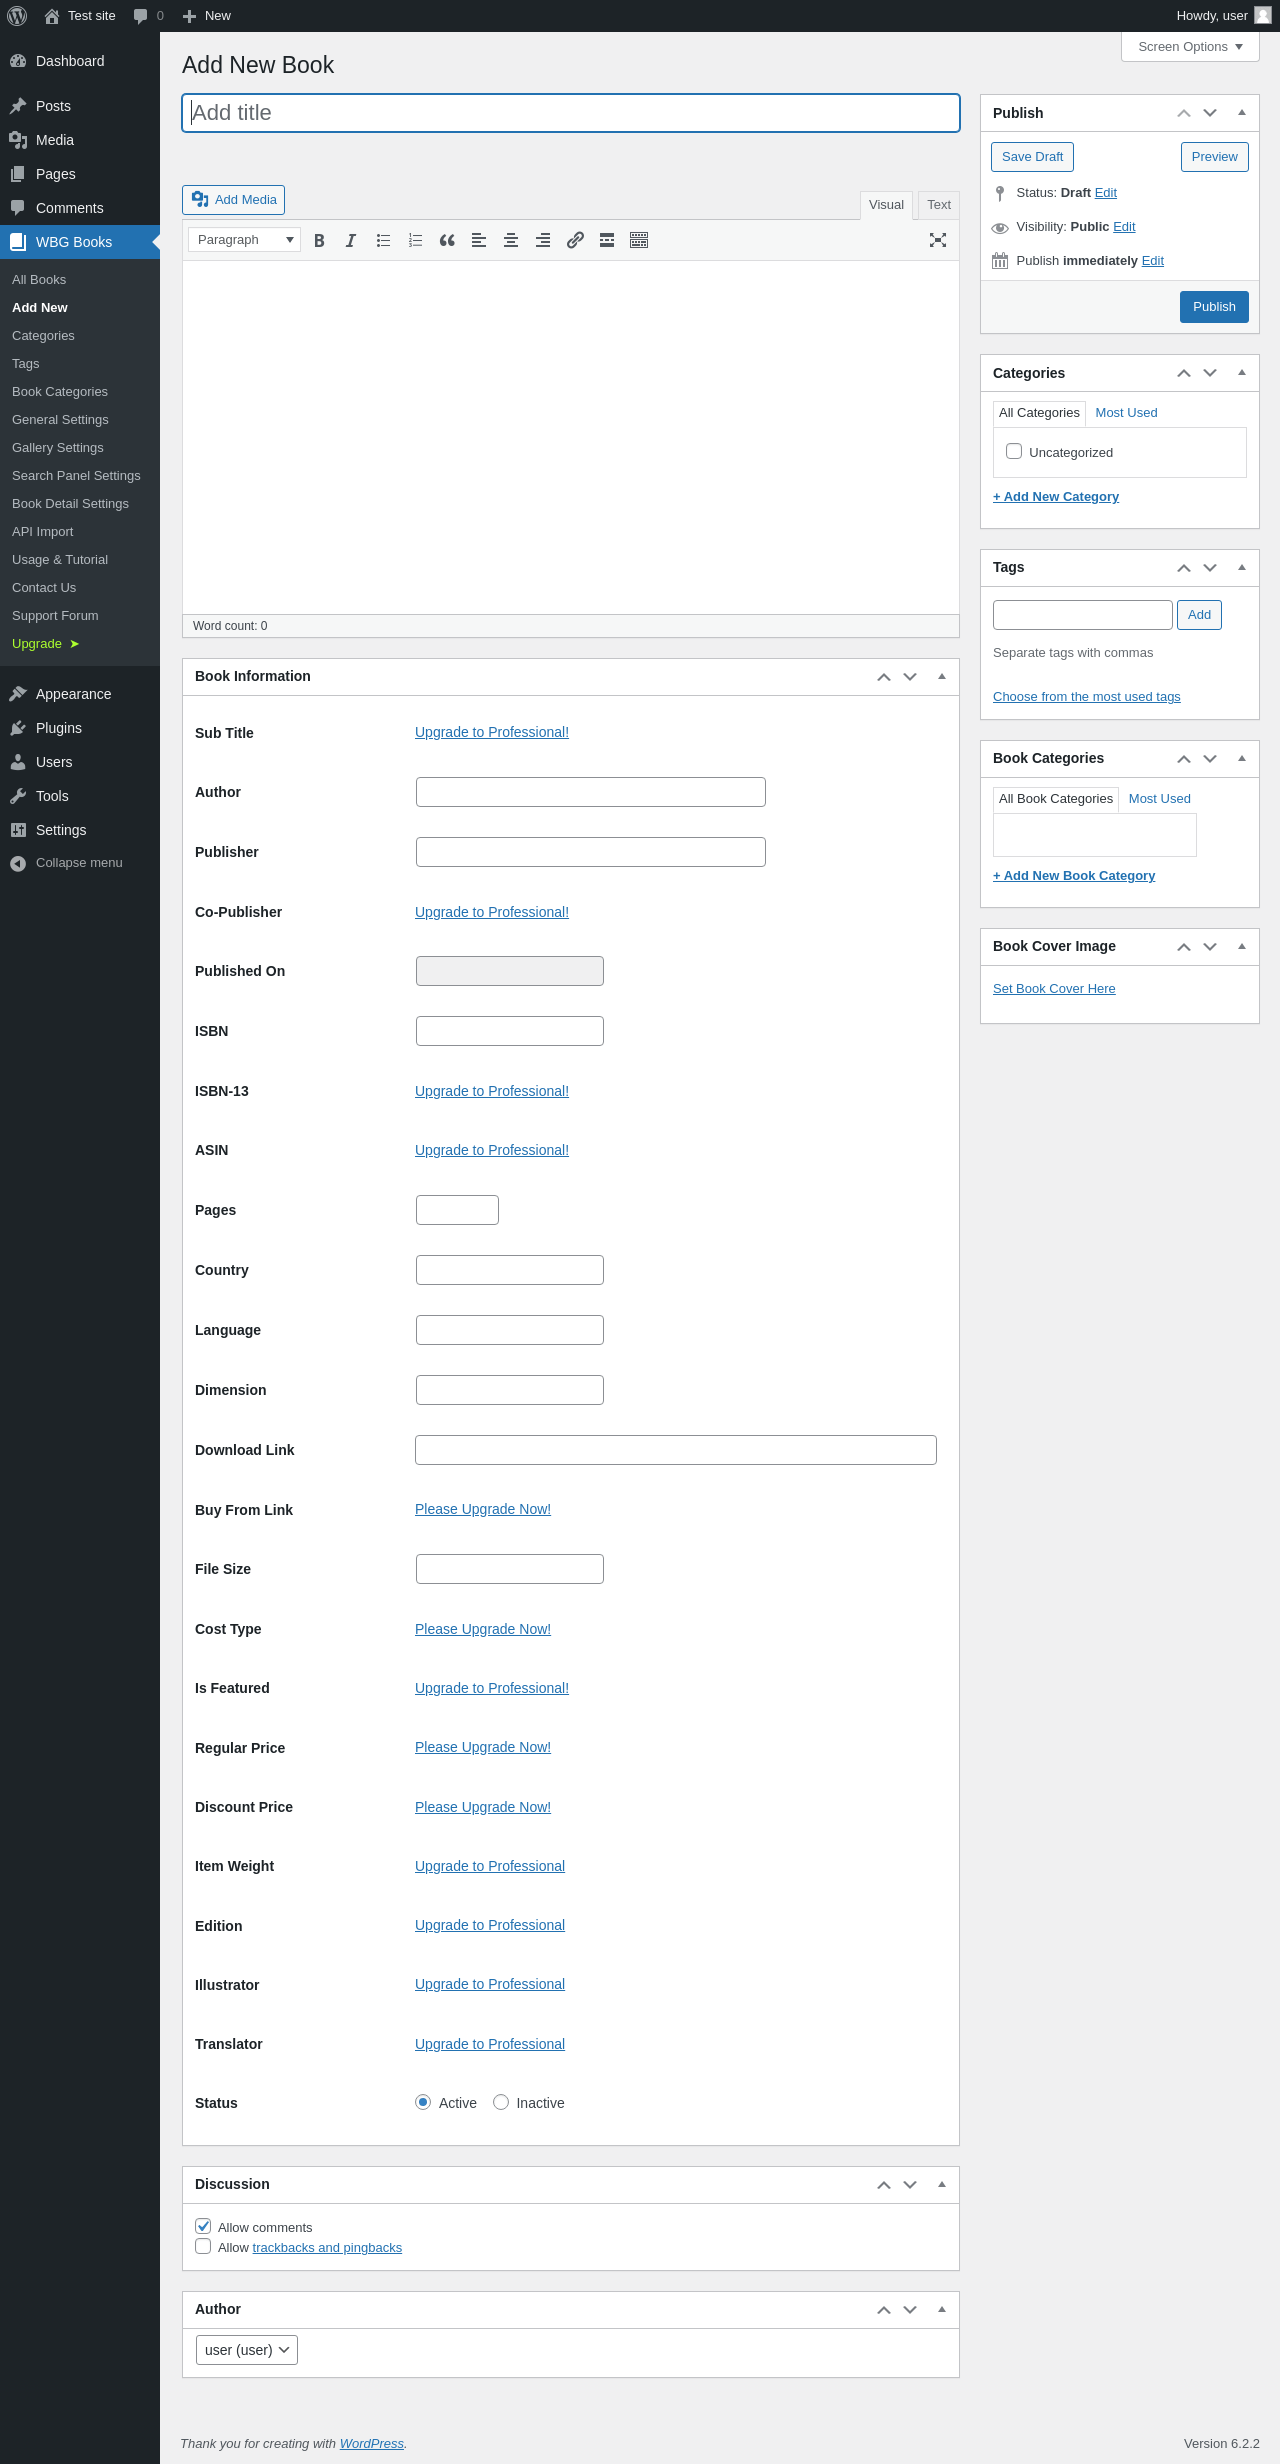
Task: Create a numbered list in the editor
Action: (415, 240)
